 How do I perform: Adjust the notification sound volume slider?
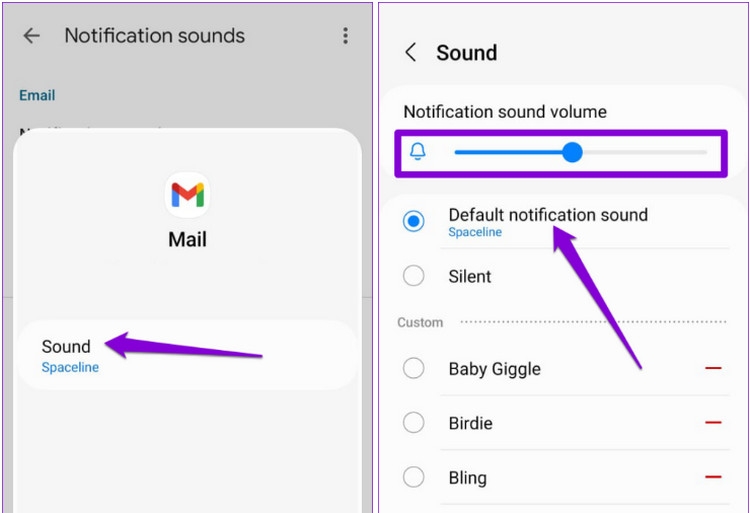click(581, 153)
